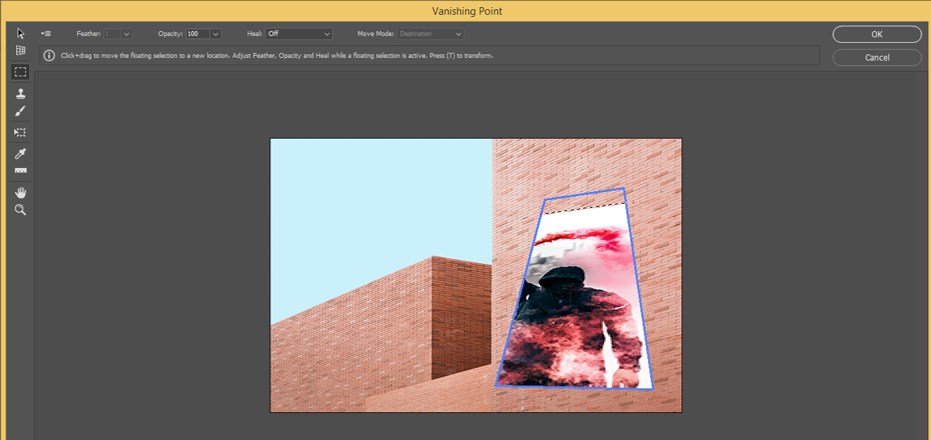Open the Opacity dropdown arrow
Screen dimensions: 931x440
pos(216,34)
